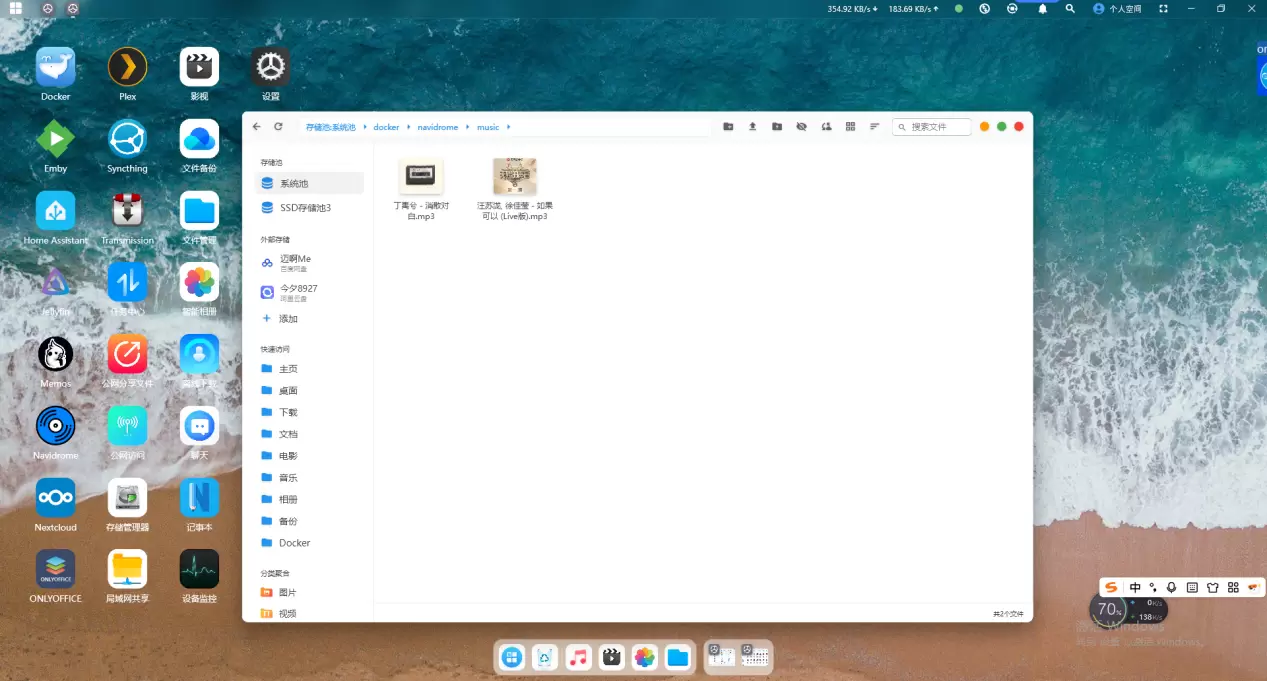Click 添加 to add external storage
The image size is (1267, 681).
pyautogui.click(x=288, y=319)
